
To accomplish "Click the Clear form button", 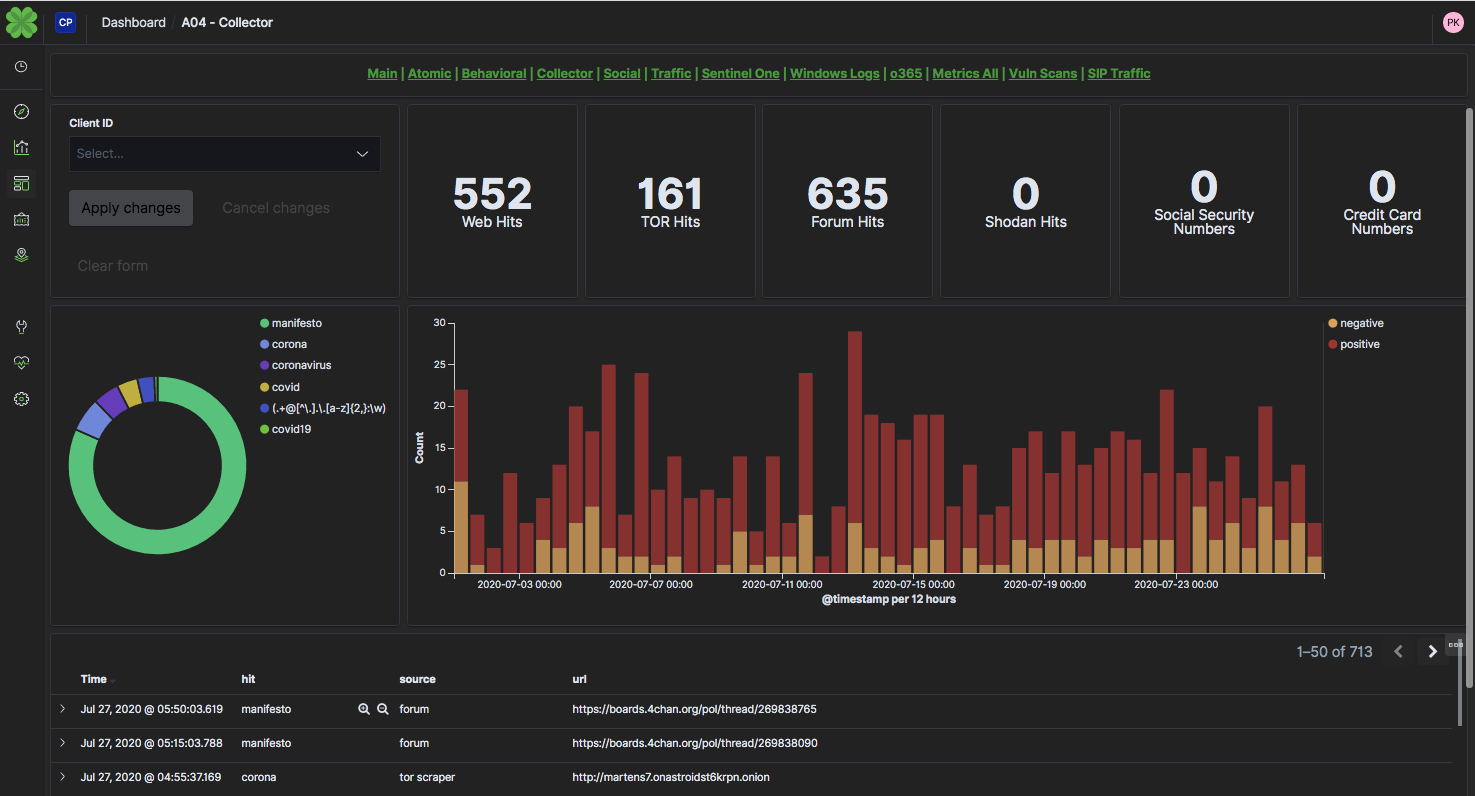I will pos(113,266).
